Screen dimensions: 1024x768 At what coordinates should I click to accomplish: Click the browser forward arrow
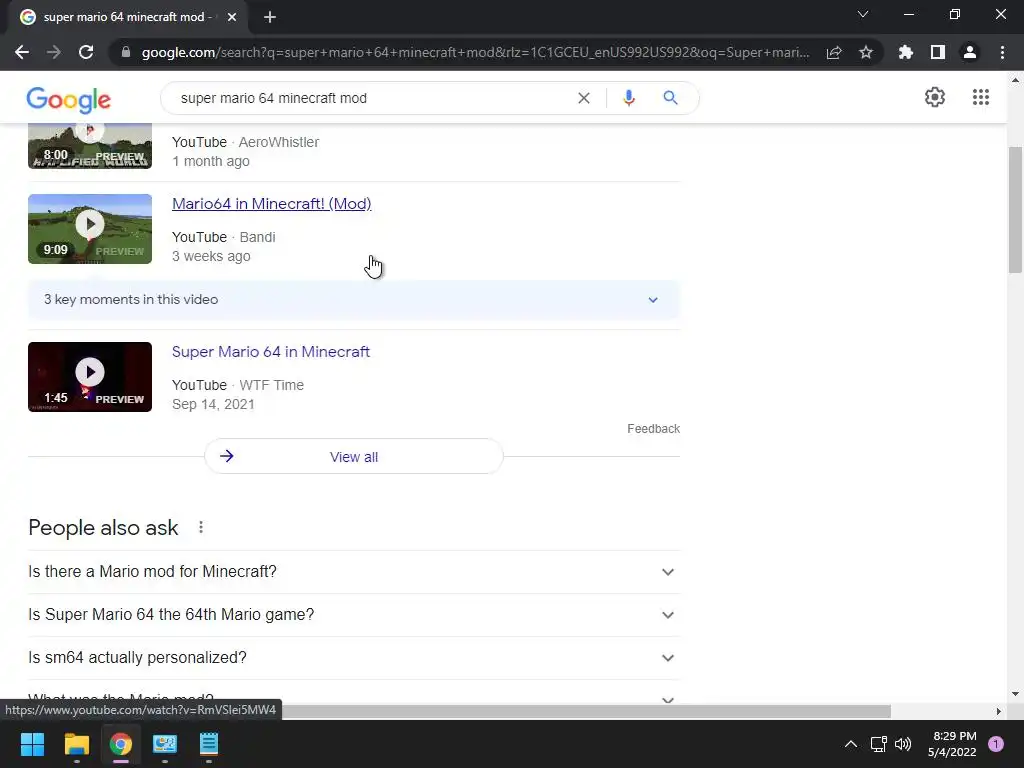[54, 52]
